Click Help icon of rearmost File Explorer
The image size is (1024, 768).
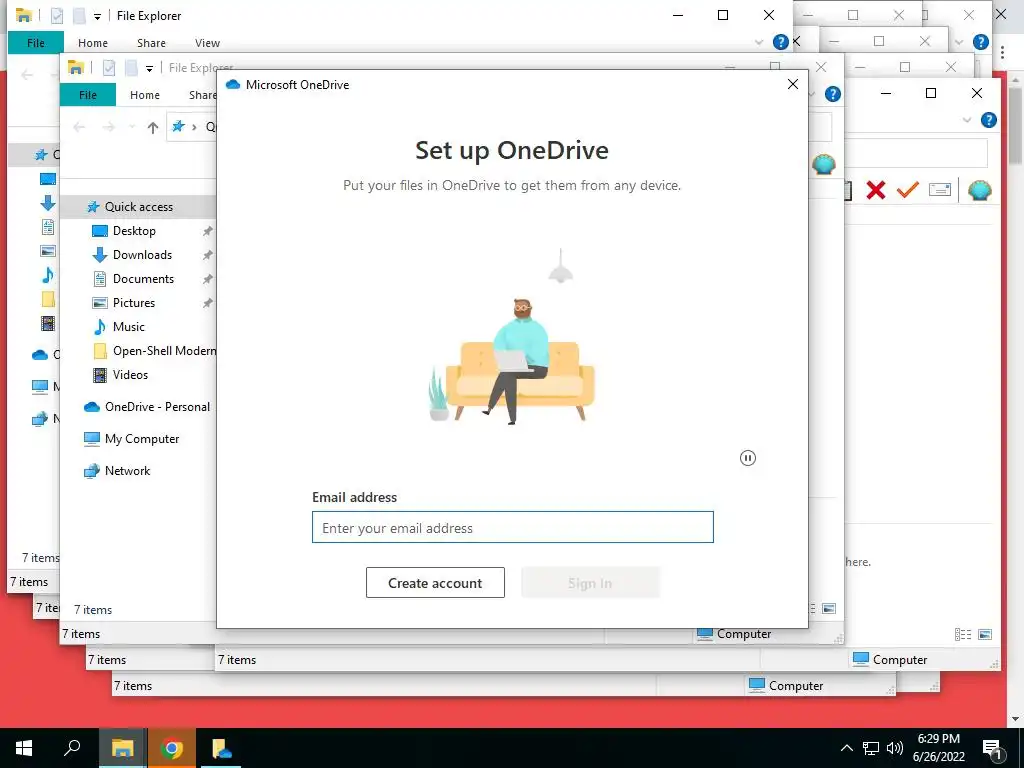coord(780,42)
